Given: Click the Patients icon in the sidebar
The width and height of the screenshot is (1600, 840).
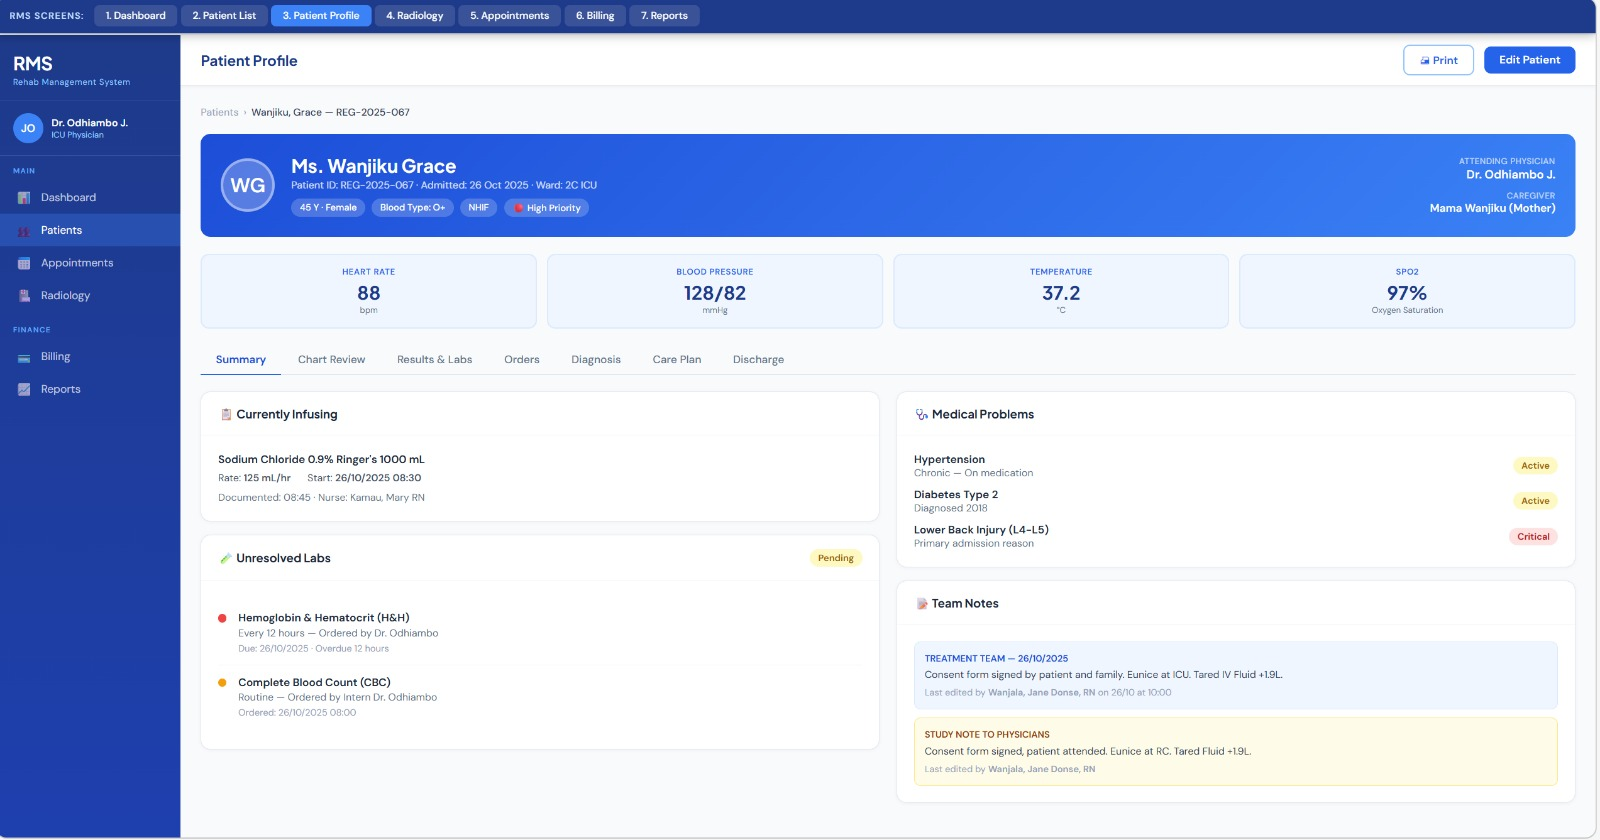Looking at the screenshot, I should point(24,231).
